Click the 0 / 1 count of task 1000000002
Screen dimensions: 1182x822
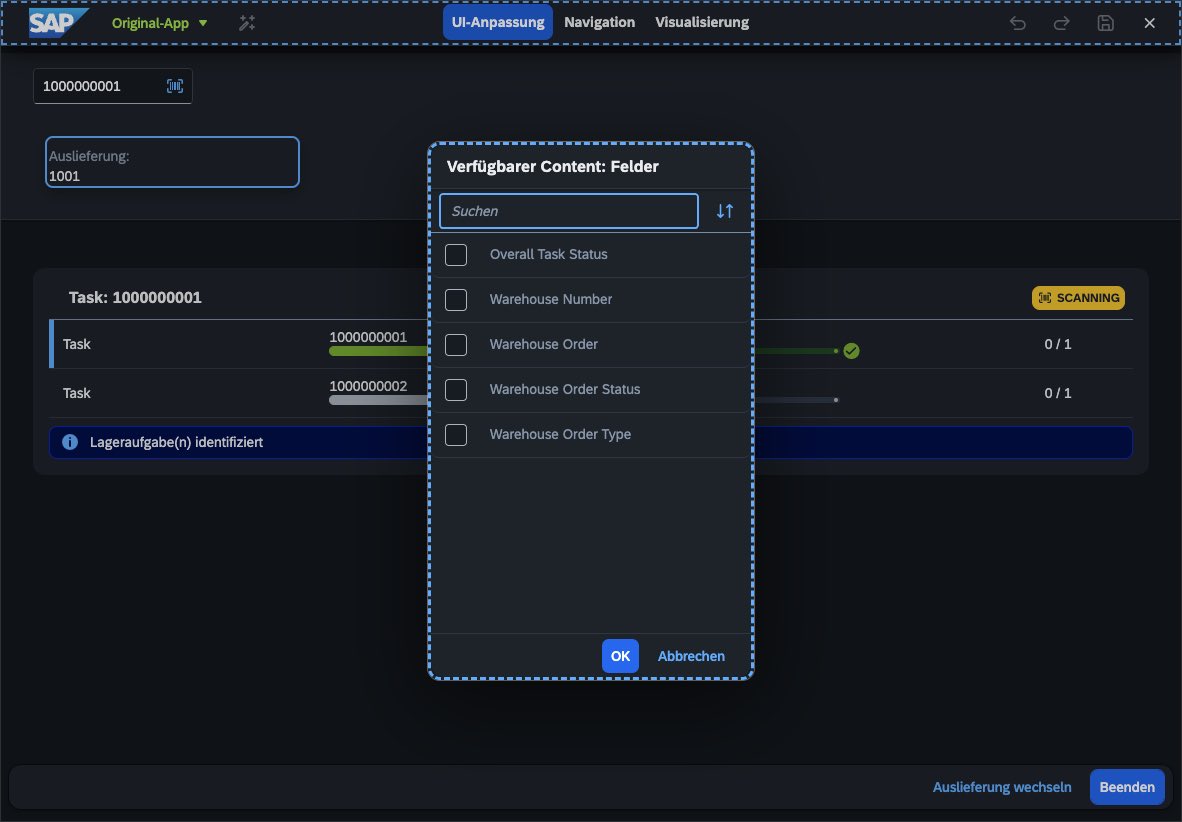(1058, 393)
